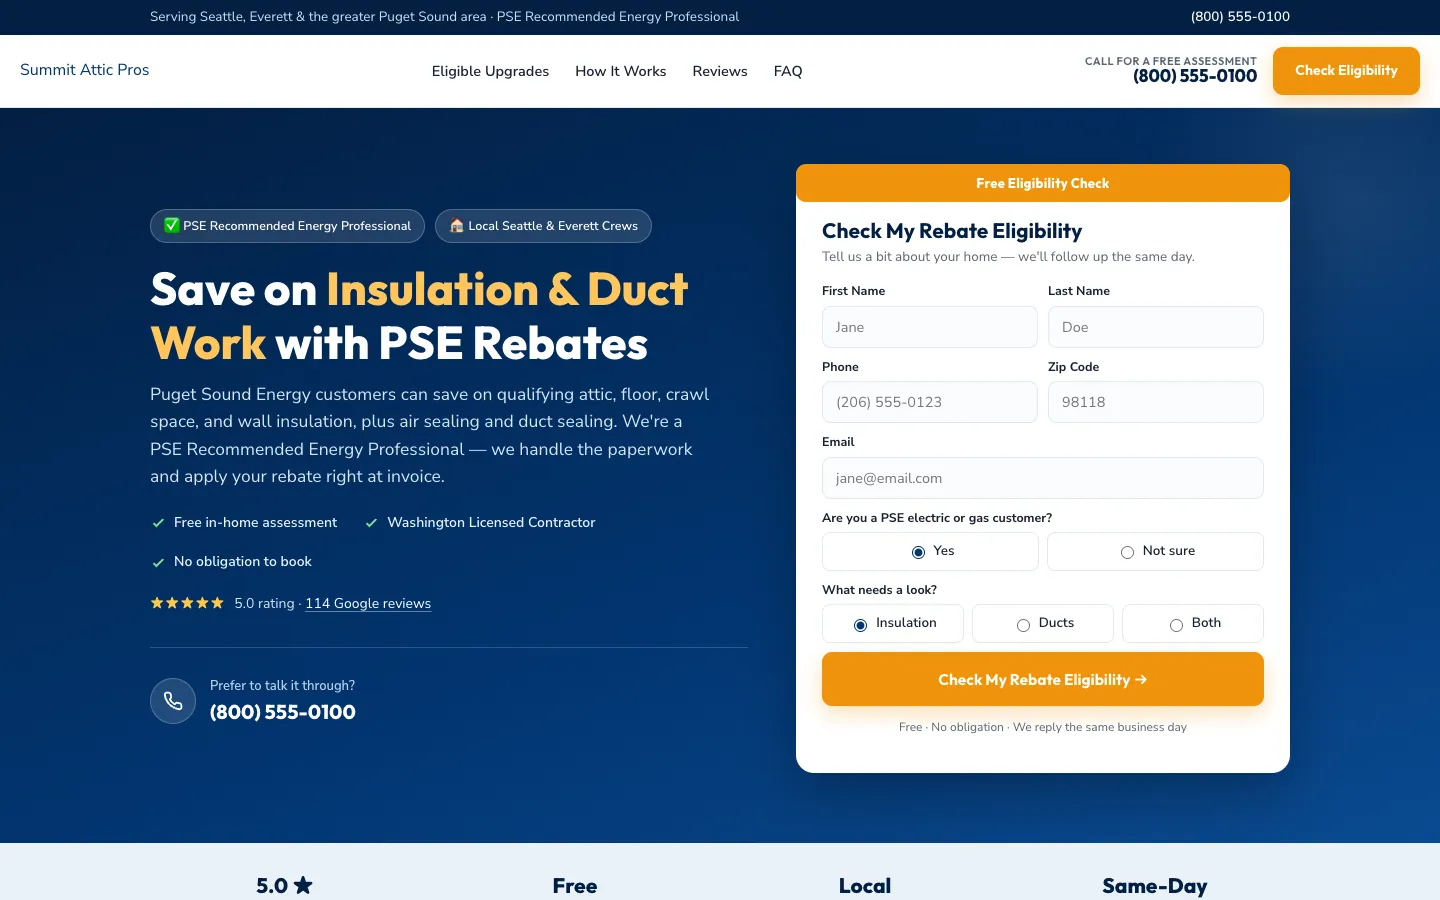Select Yes for PSE customer question
The image size is (1440, 900).
pyautogui.click(x=930, y=552)
